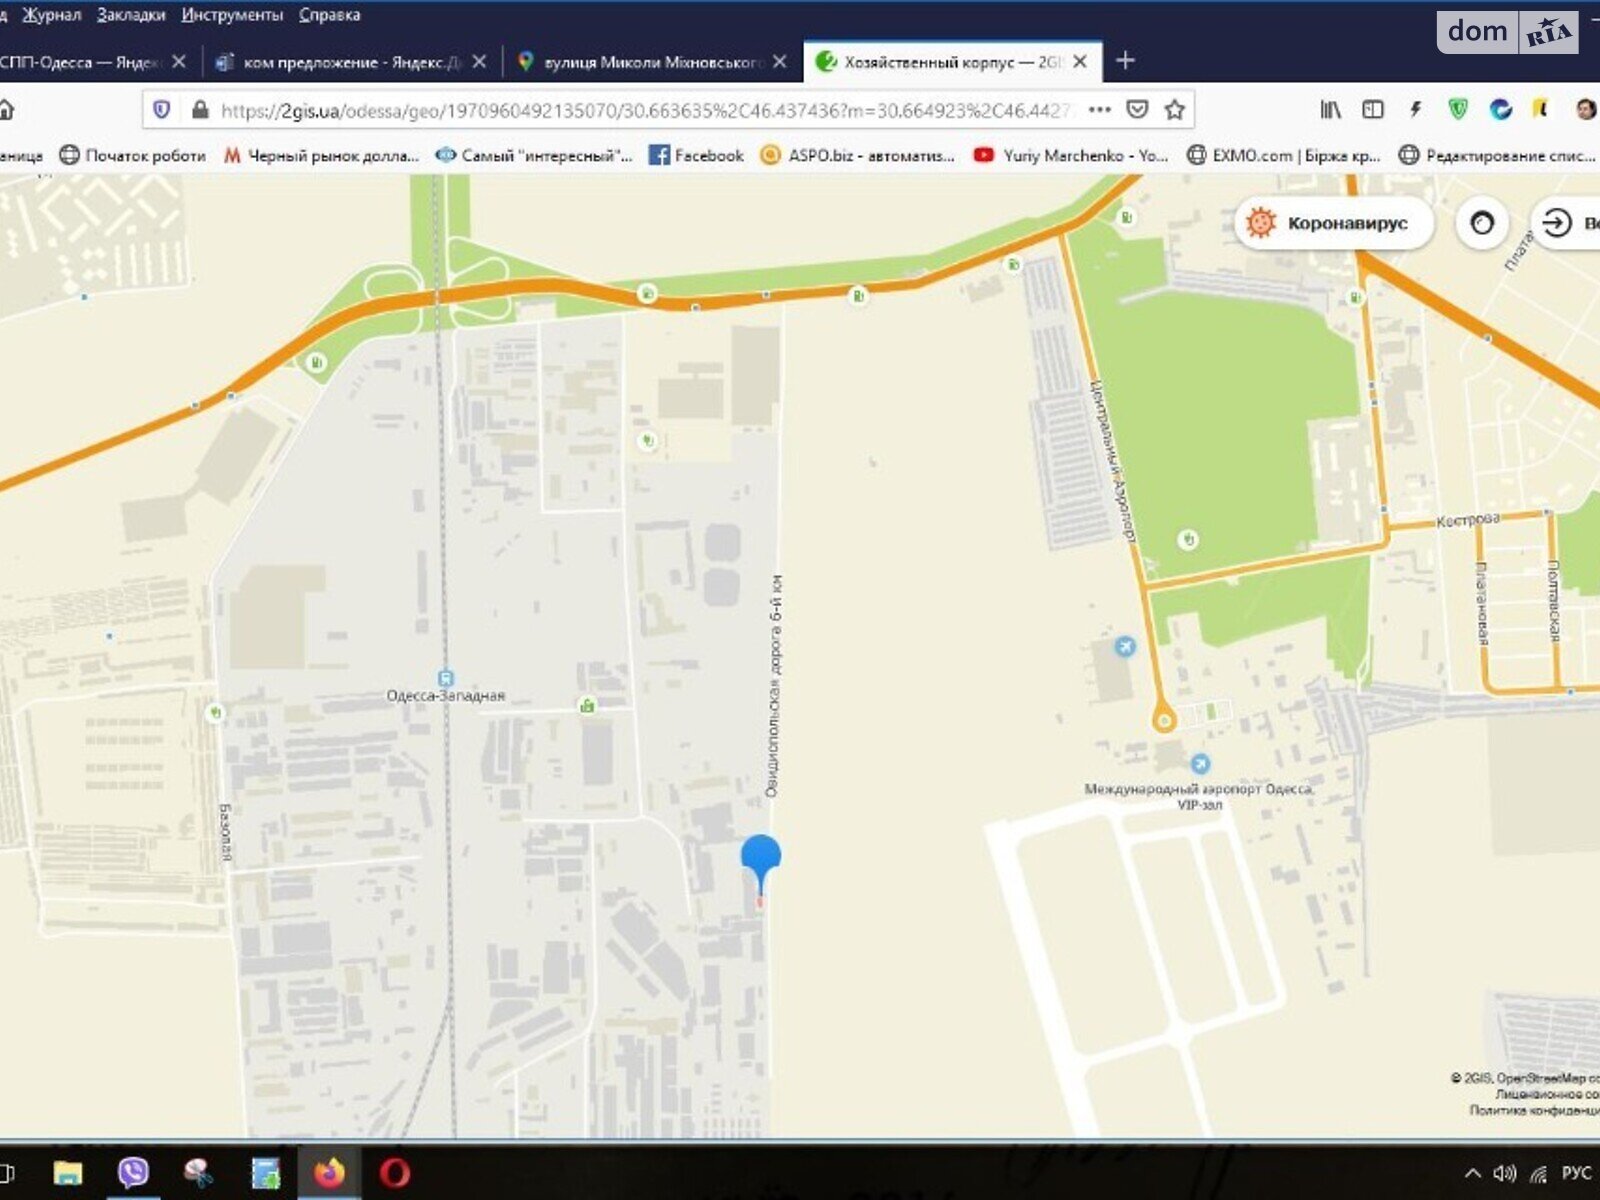Open the page actions three-dots menu
Screen dimensions: 1600x1200
coord(1100,110)
